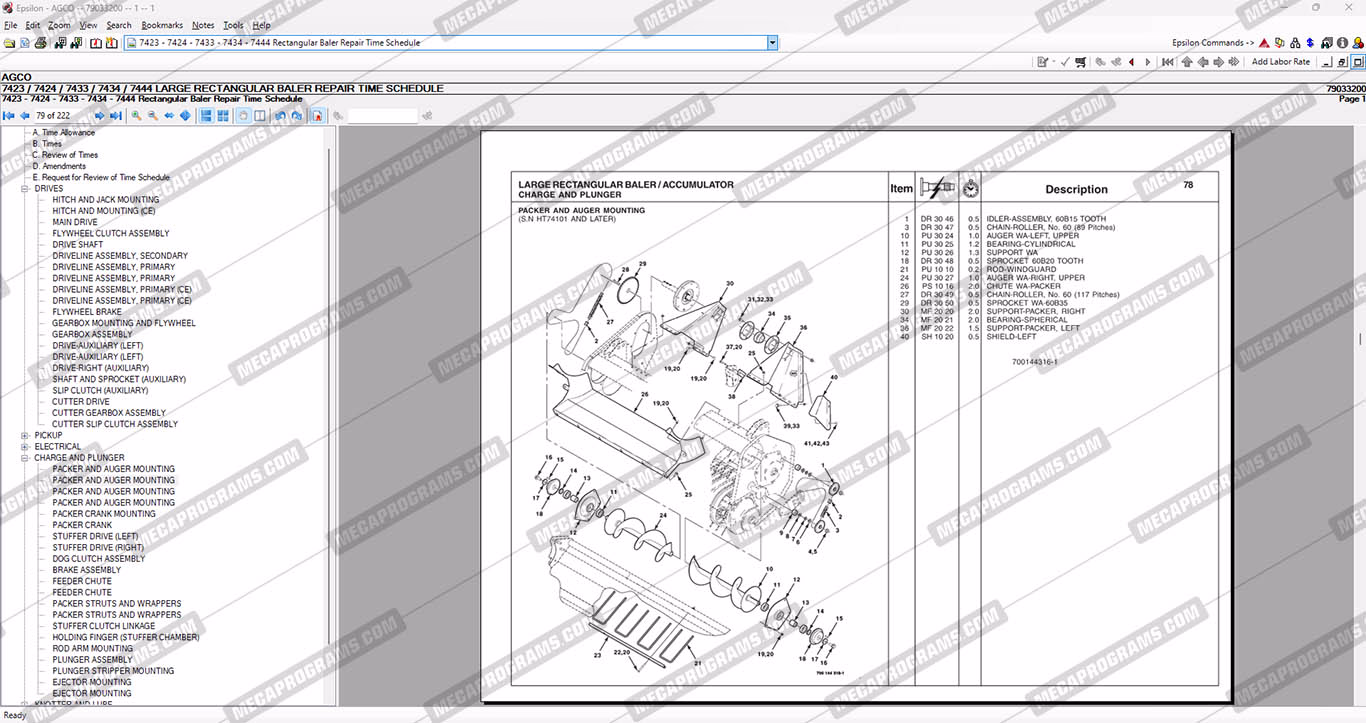
Task: Click the open folder toolbar icon
Action: coord(9,43)
